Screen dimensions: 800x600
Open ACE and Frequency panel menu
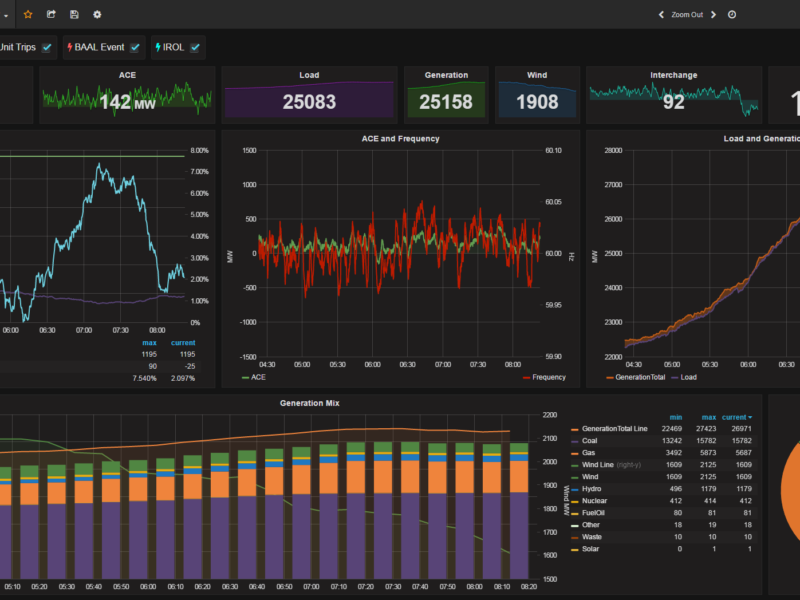pyautogui.click(x=401, y=138)
